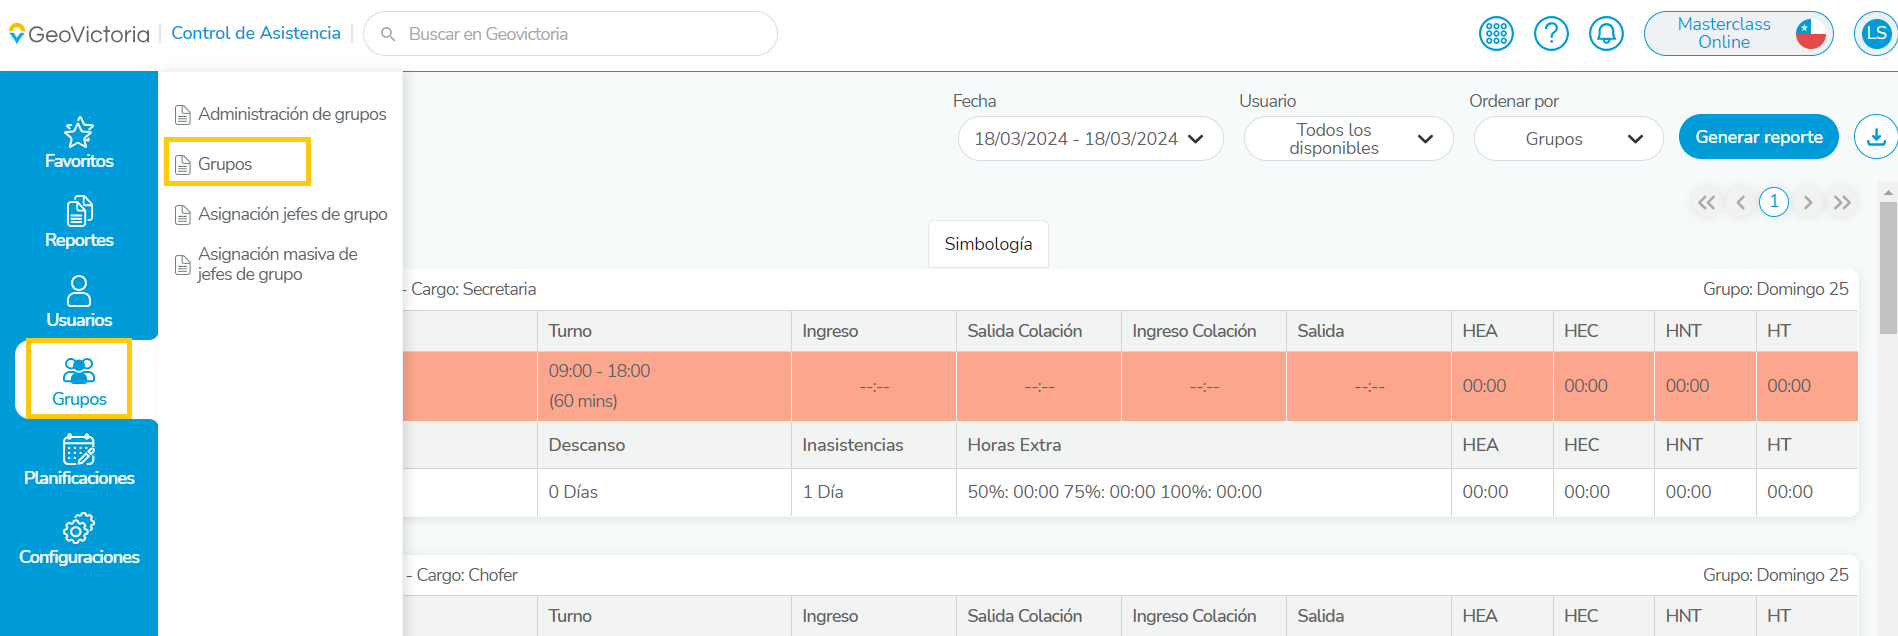Open Favoritos in the sidebar

tap(79, 143)
